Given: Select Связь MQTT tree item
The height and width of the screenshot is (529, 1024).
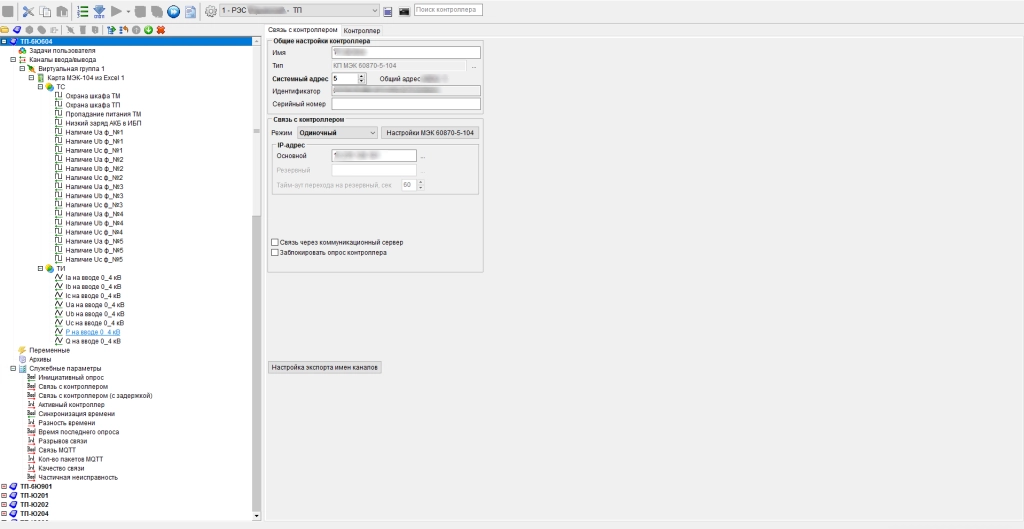Looking at the screenshot, I should (x=57, y=451).
